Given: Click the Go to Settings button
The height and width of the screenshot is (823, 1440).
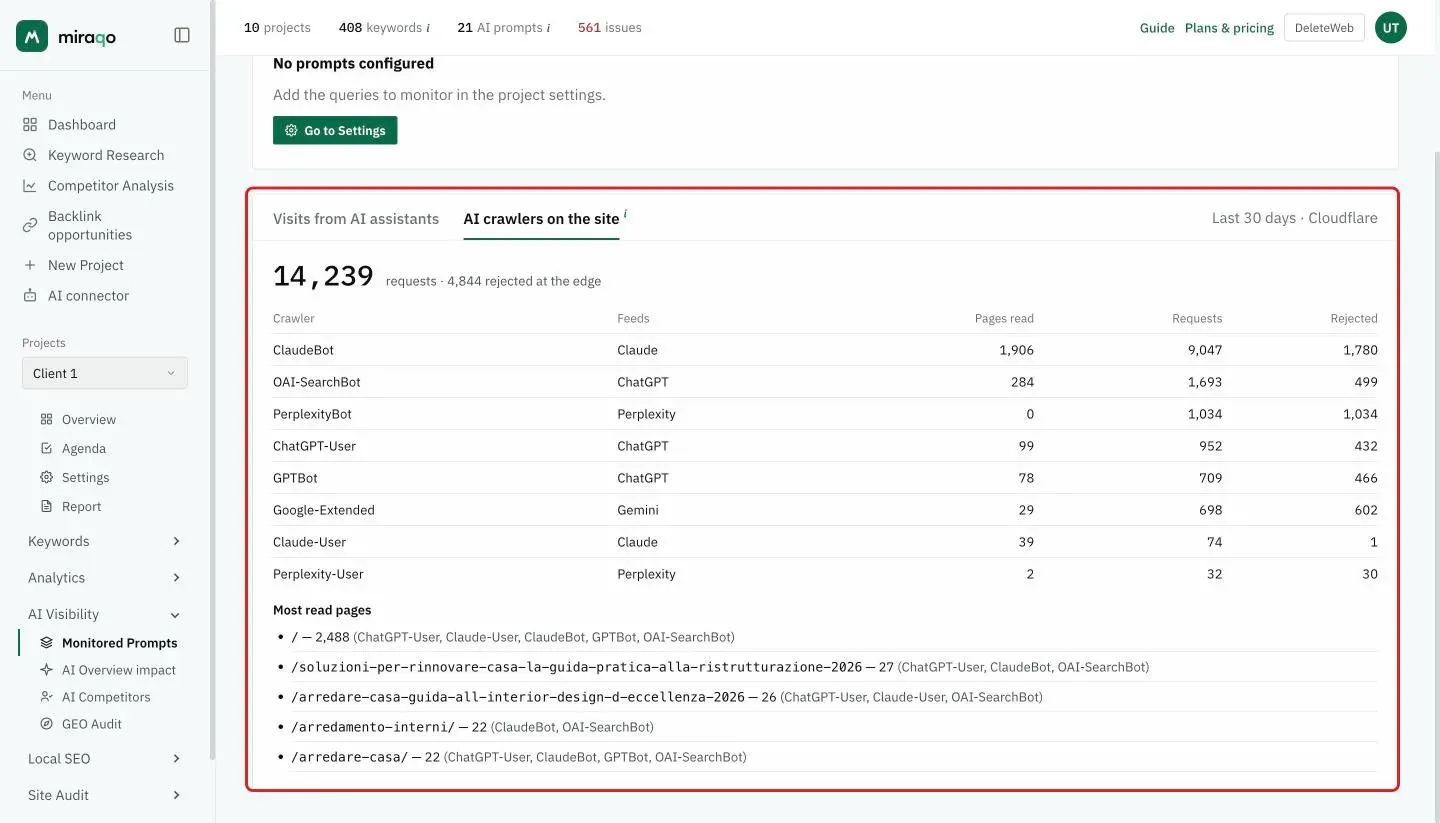Looking at the screenshot, I should point(335,130).
